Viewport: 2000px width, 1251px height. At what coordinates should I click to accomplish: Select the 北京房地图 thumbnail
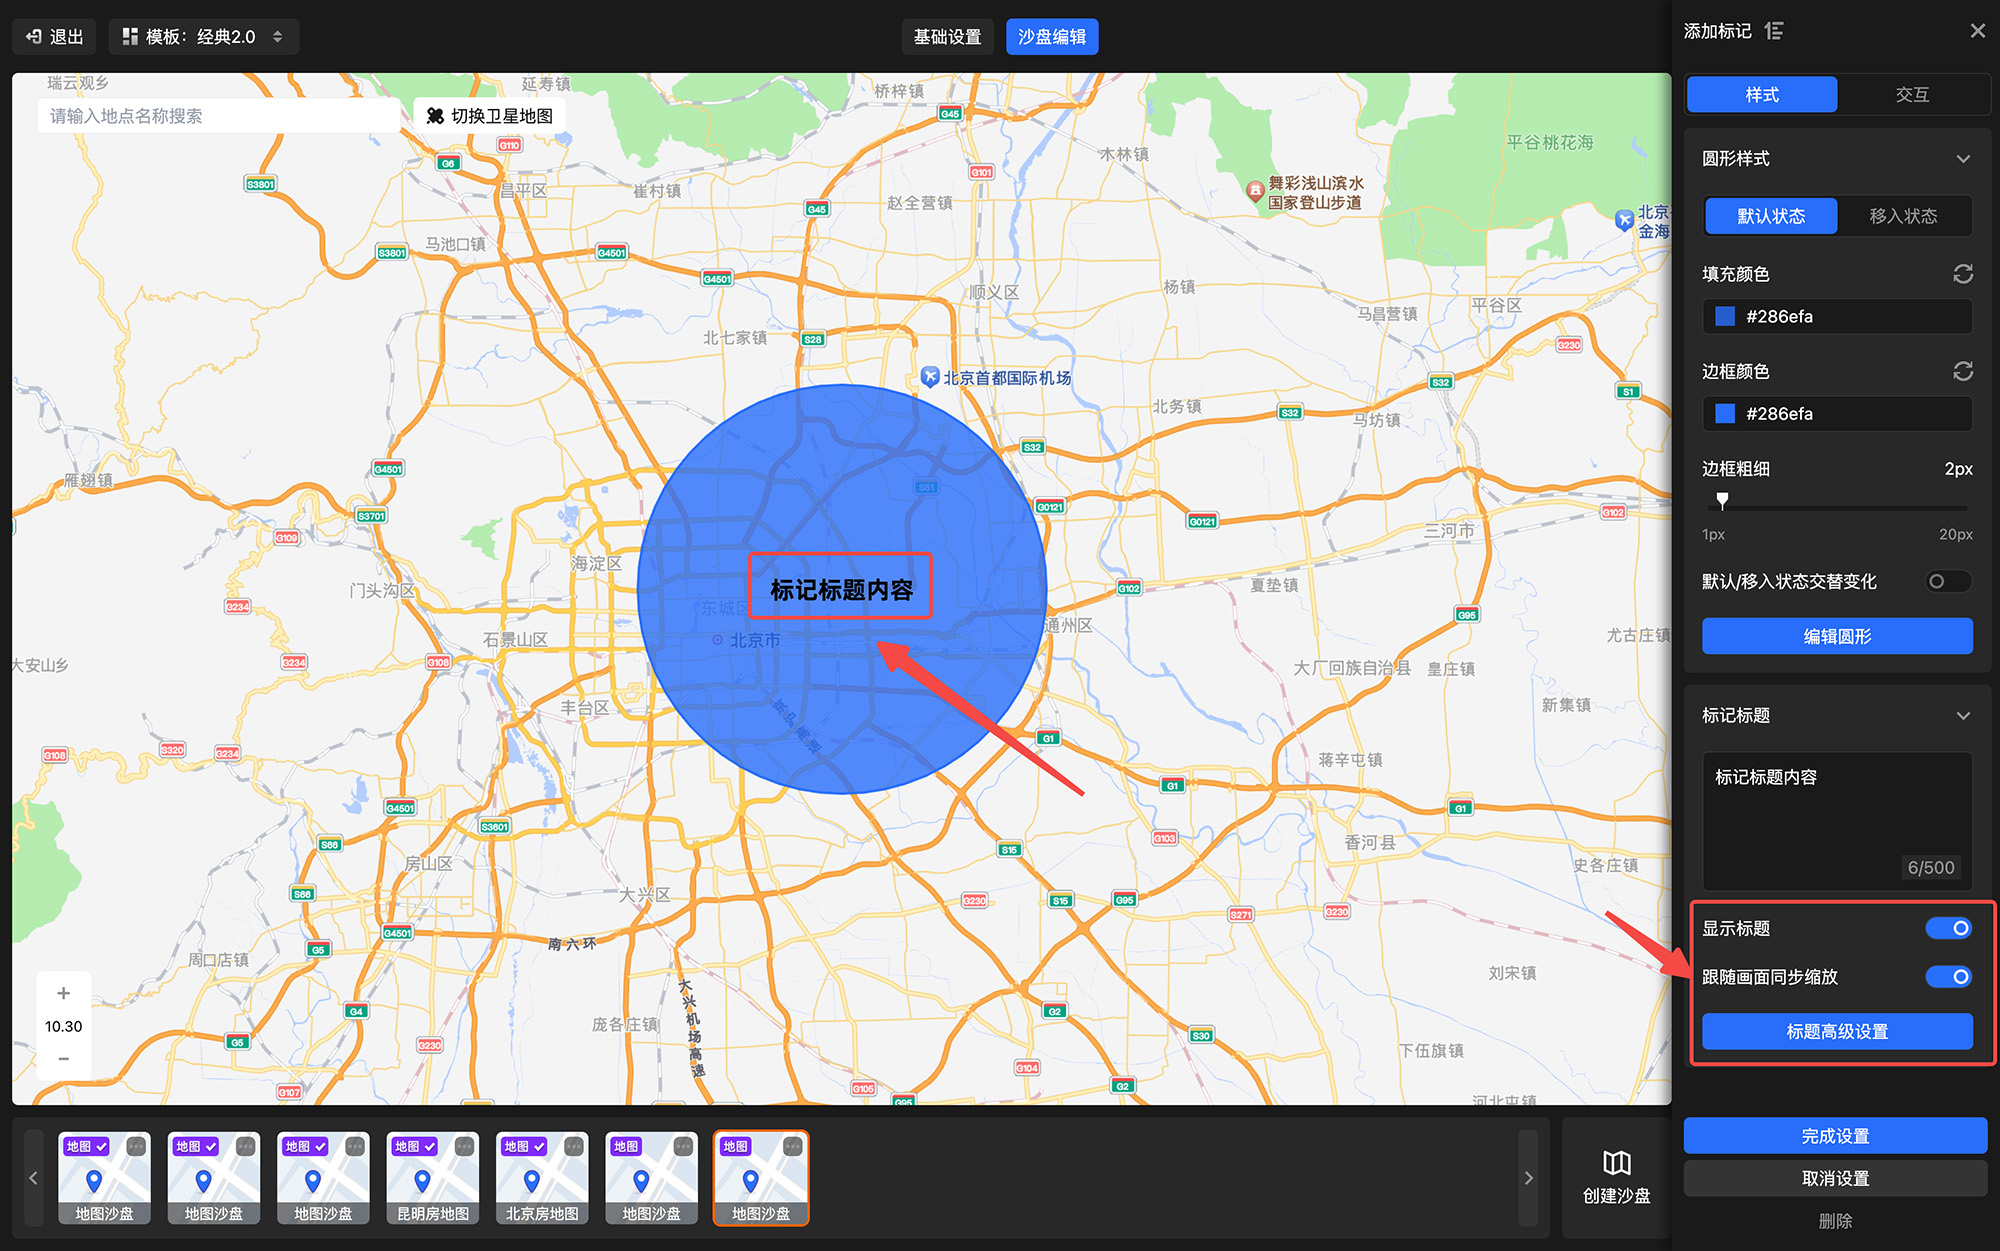pos(542,1178)
